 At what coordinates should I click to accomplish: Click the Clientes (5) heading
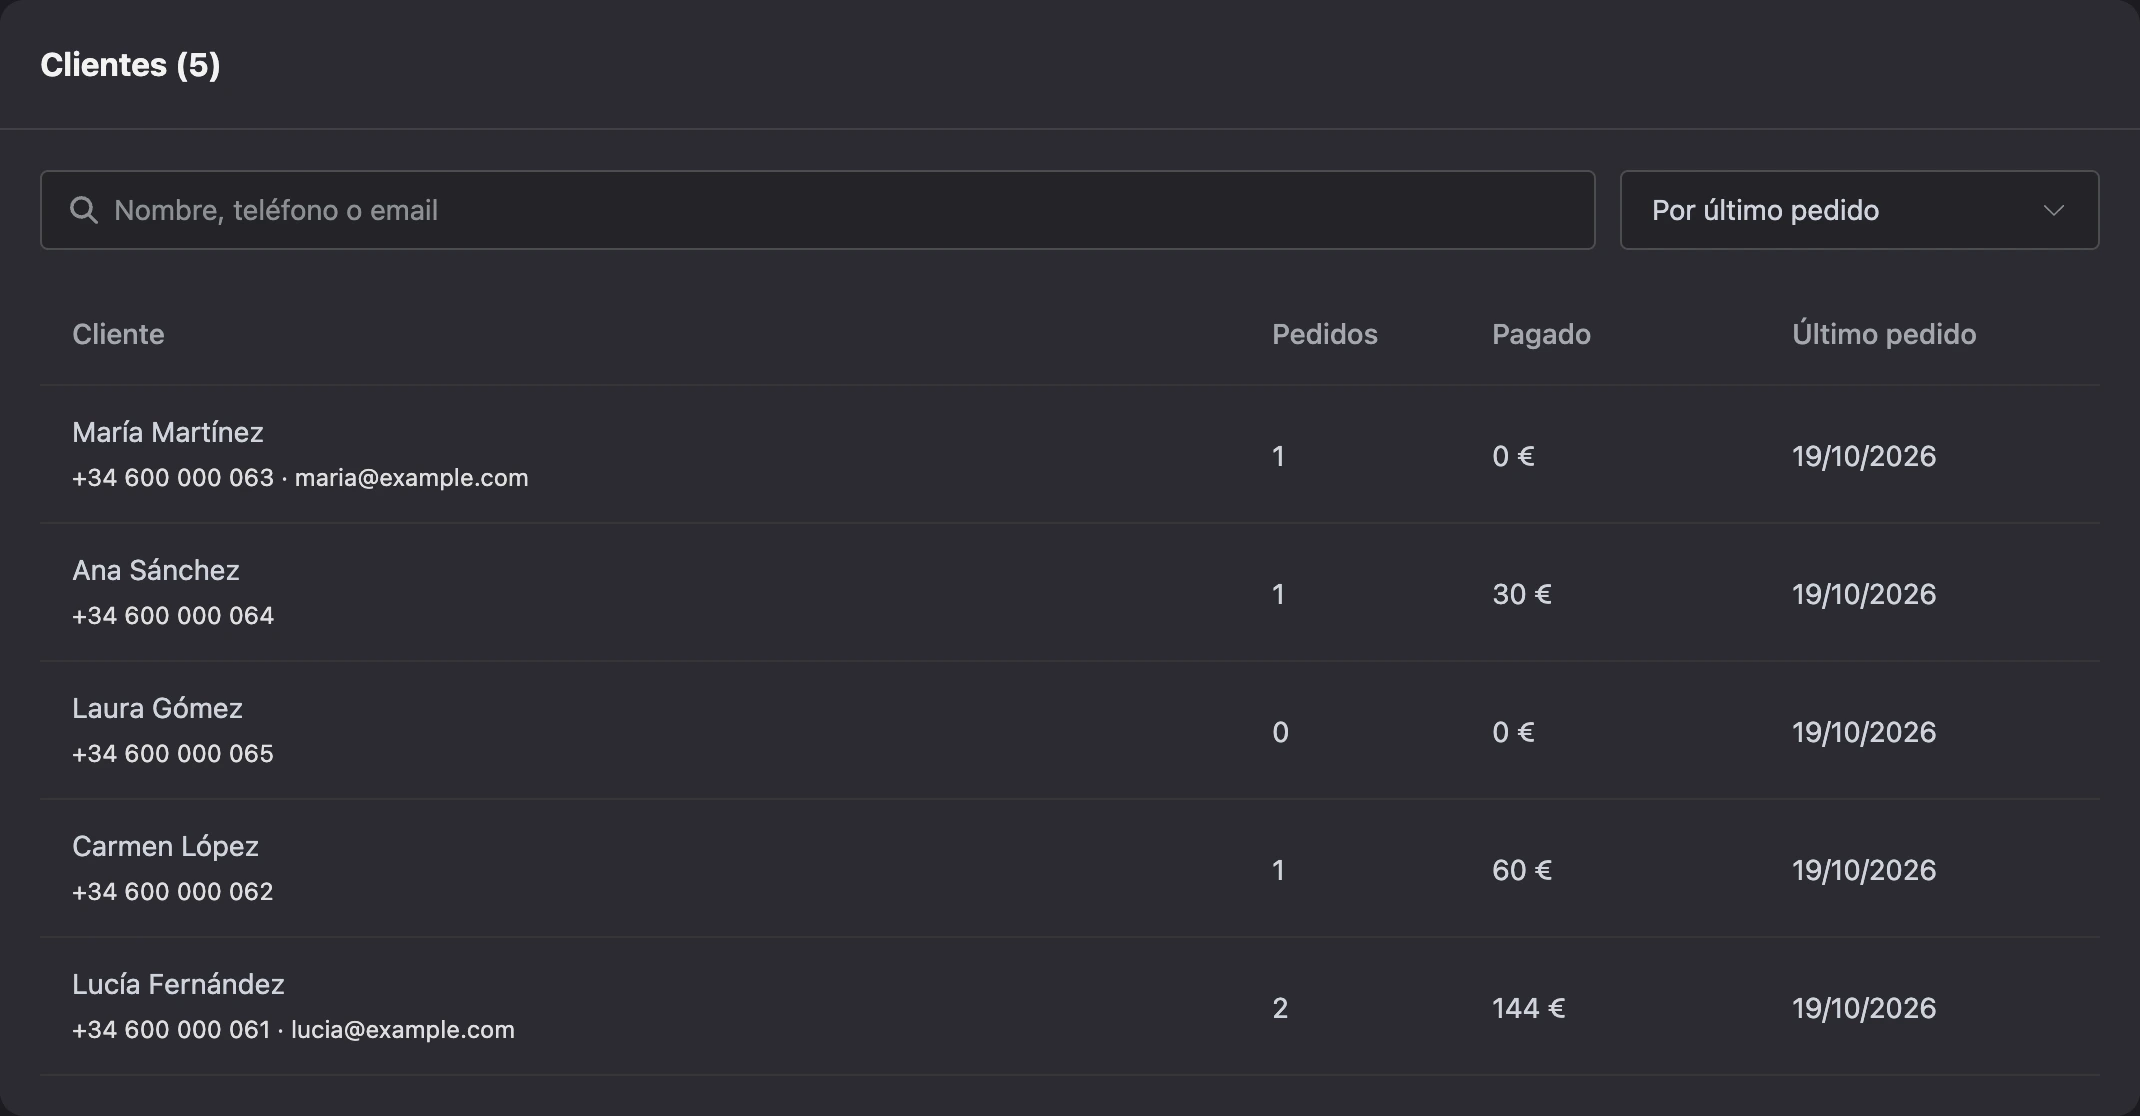click(130, 65)
